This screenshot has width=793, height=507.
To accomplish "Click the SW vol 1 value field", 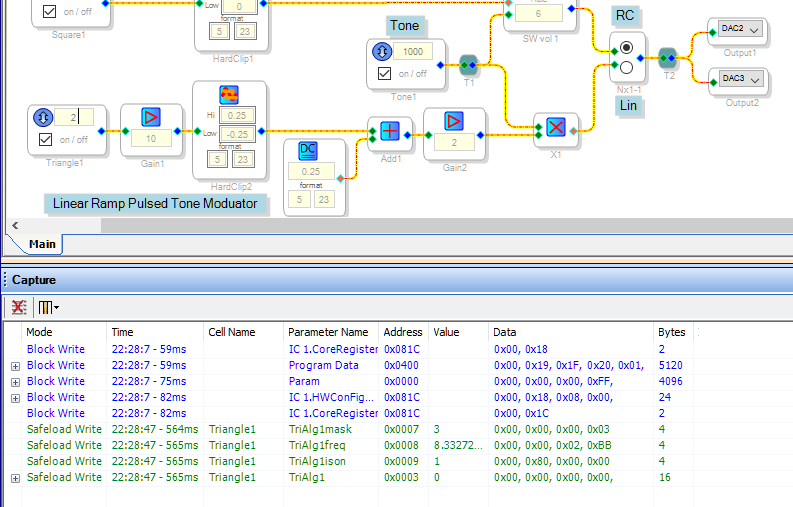I will click(538, 13).
